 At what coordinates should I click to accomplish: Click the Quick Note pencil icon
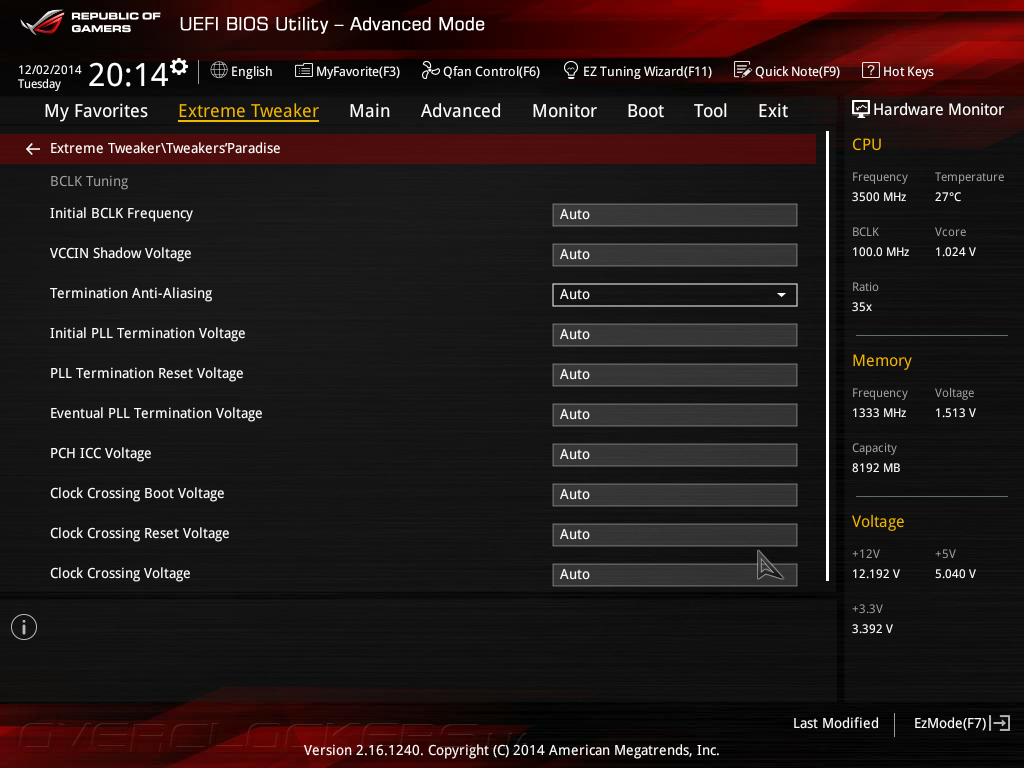[x=742, y=70]
